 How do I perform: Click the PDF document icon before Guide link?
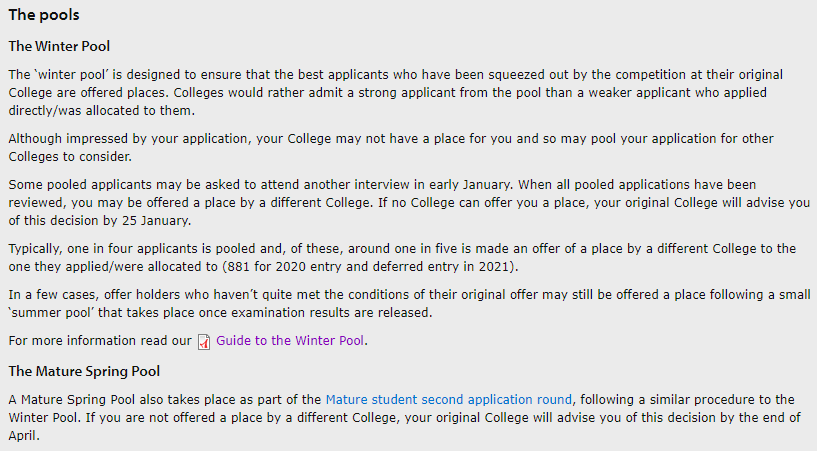coord(204,342)
